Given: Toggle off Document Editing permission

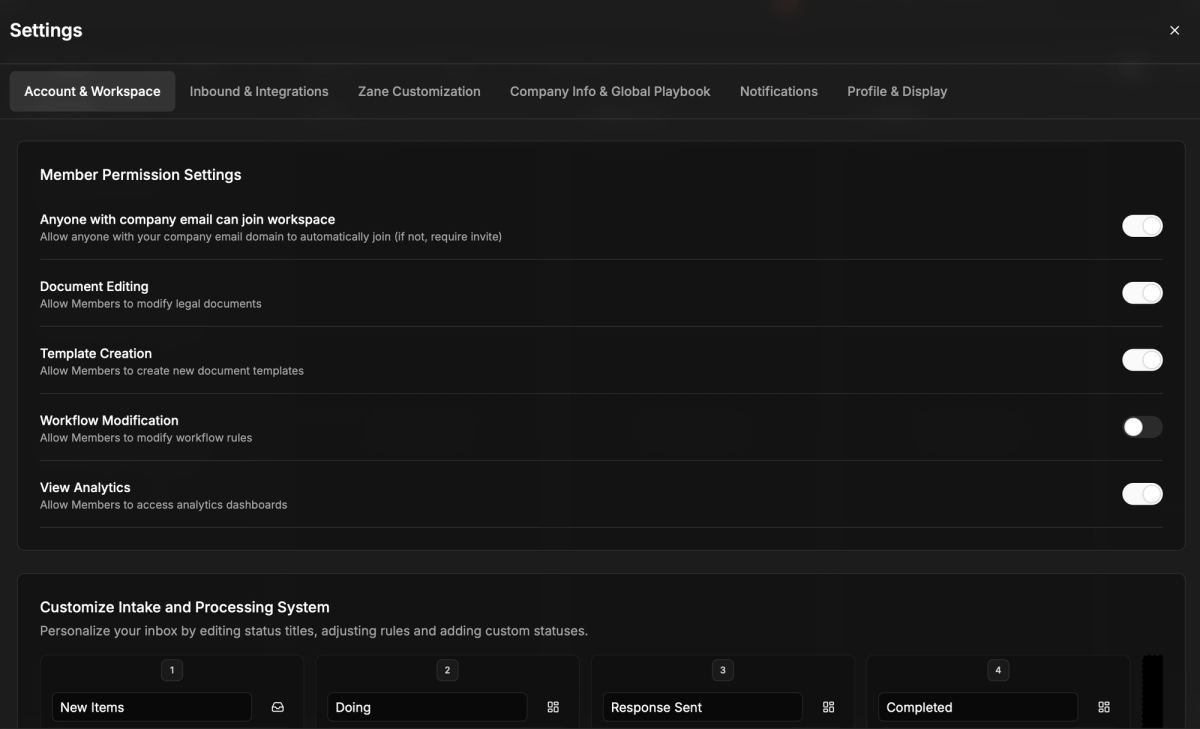Looking at the screenshot, I should [x=1142, y=293].
